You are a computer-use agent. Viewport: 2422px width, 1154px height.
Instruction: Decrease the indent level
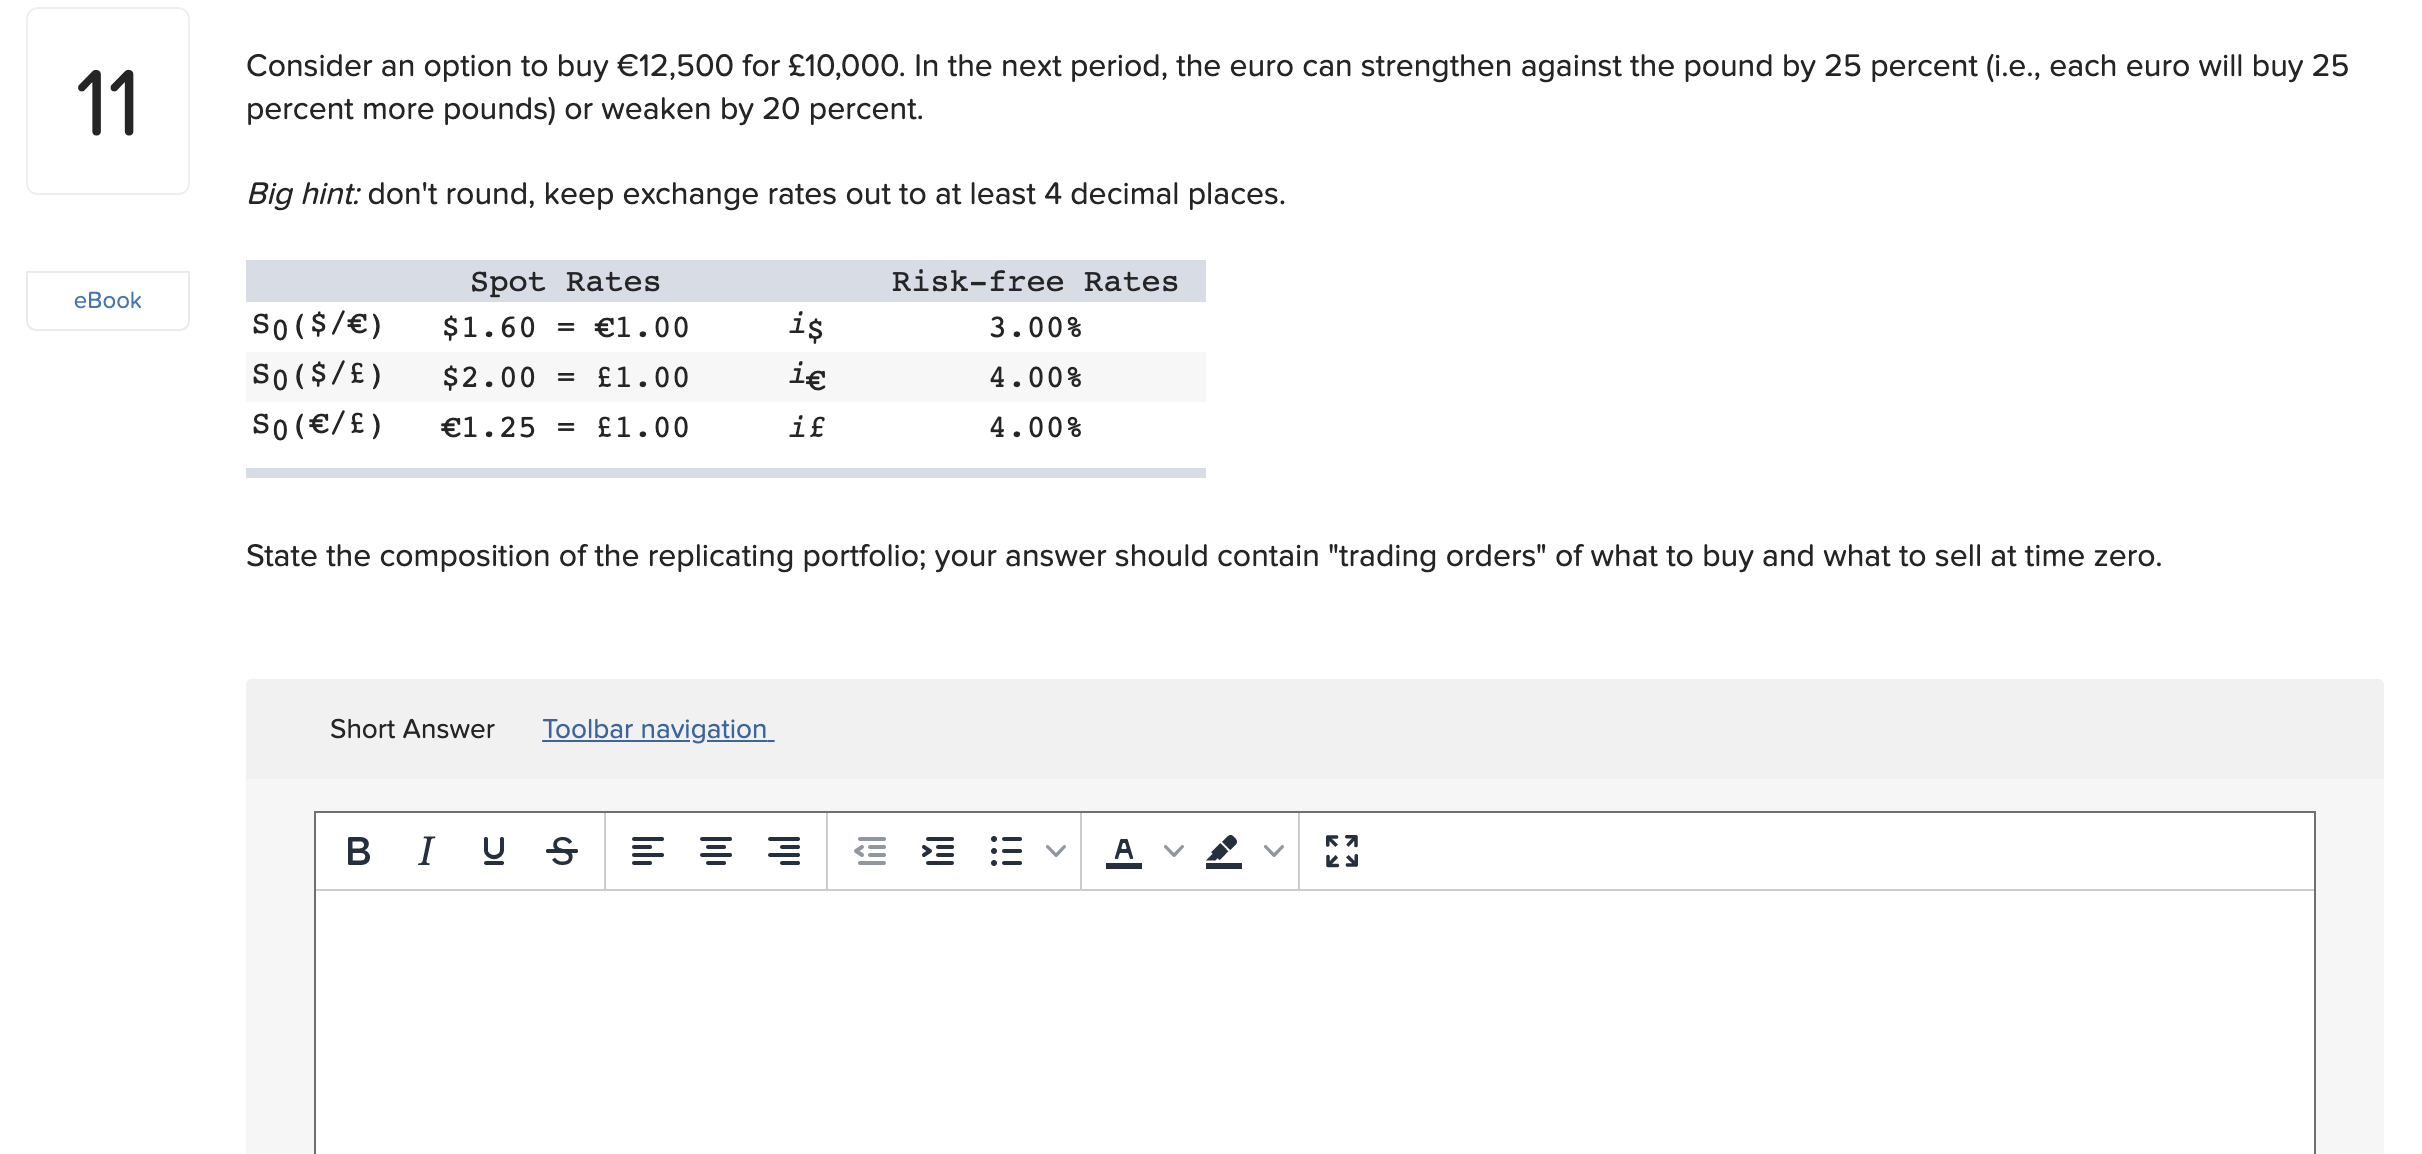(x=870, y=851)
